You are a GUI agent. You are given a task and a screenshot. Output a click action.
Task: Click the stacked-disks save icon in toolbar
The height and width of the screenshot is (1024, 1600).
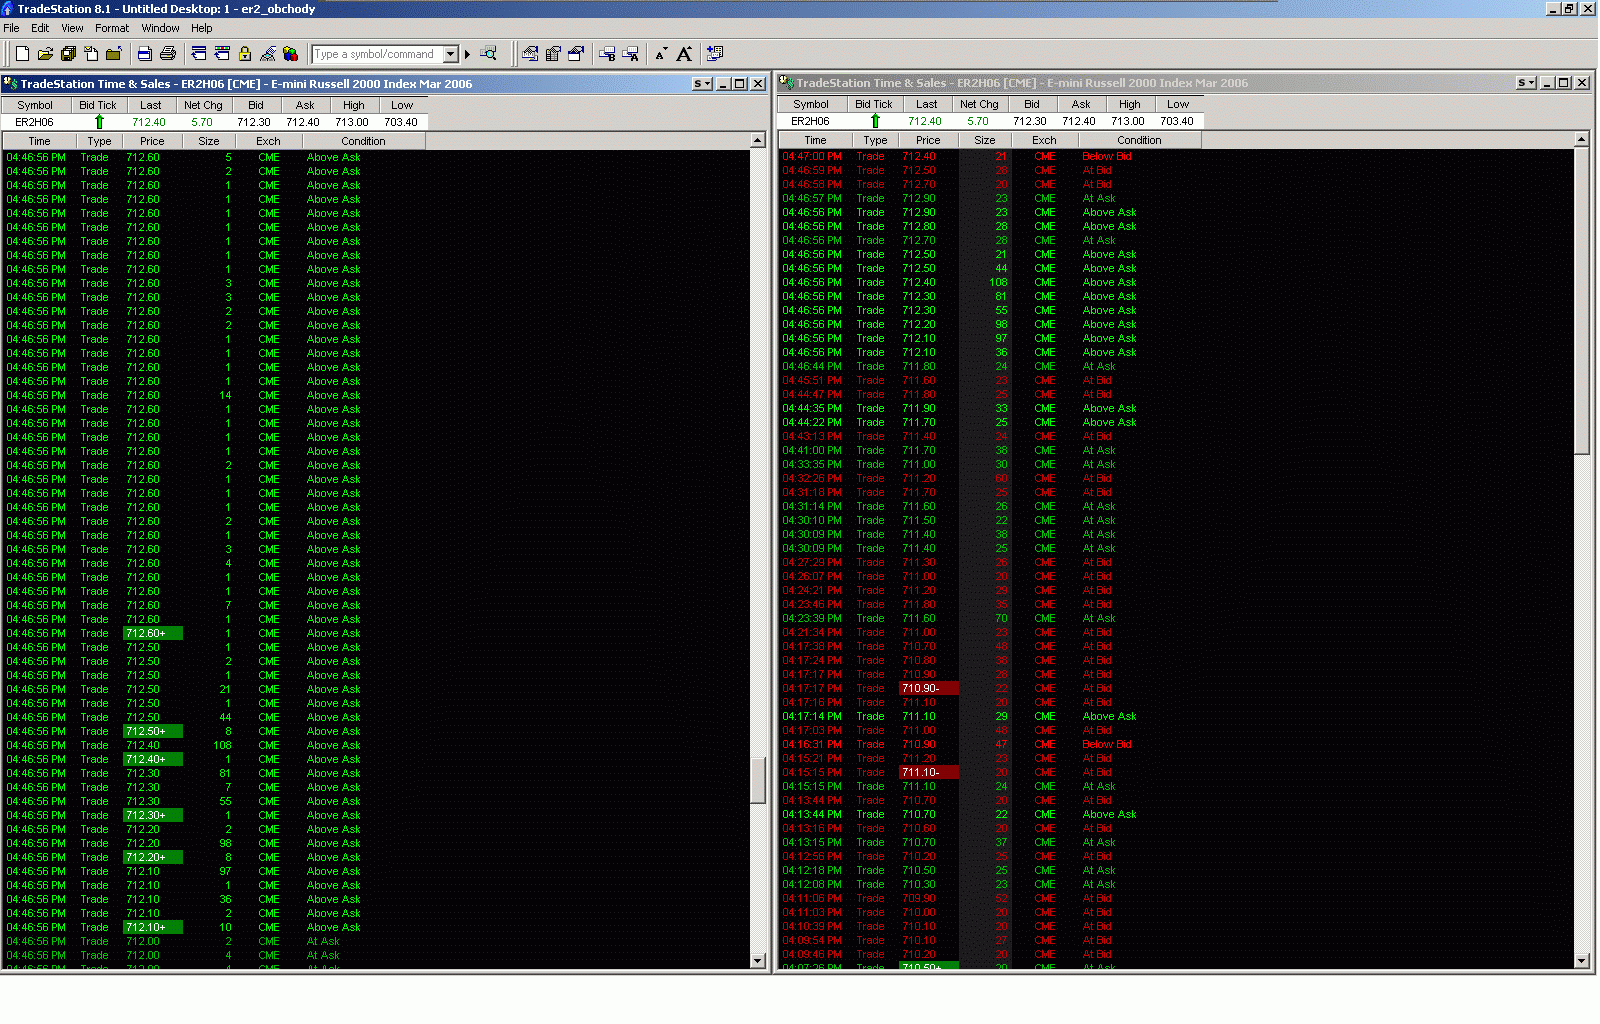68,54
